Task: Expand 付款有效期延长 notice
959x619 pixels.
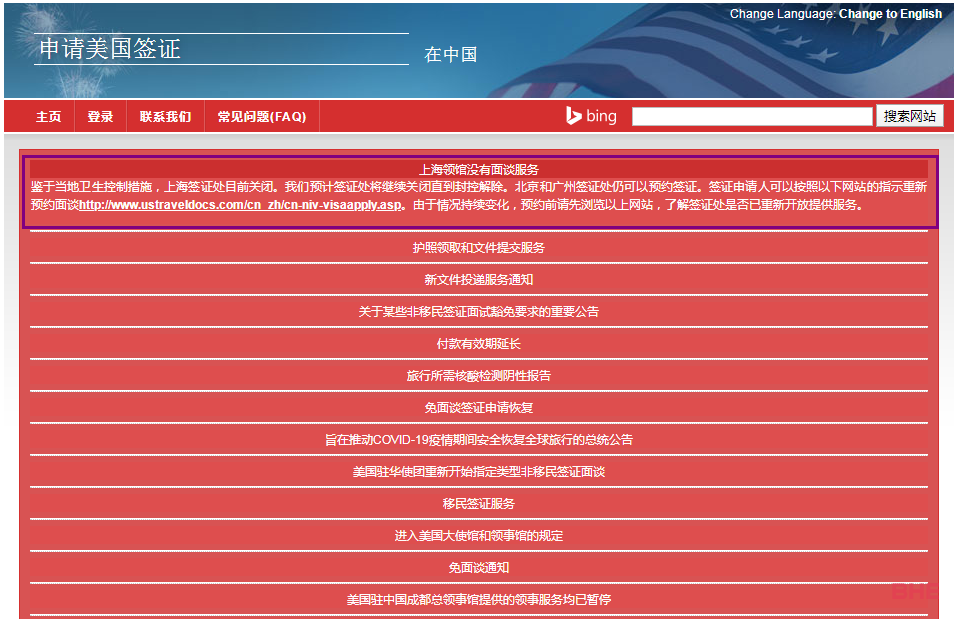Action: click(479, 344)
